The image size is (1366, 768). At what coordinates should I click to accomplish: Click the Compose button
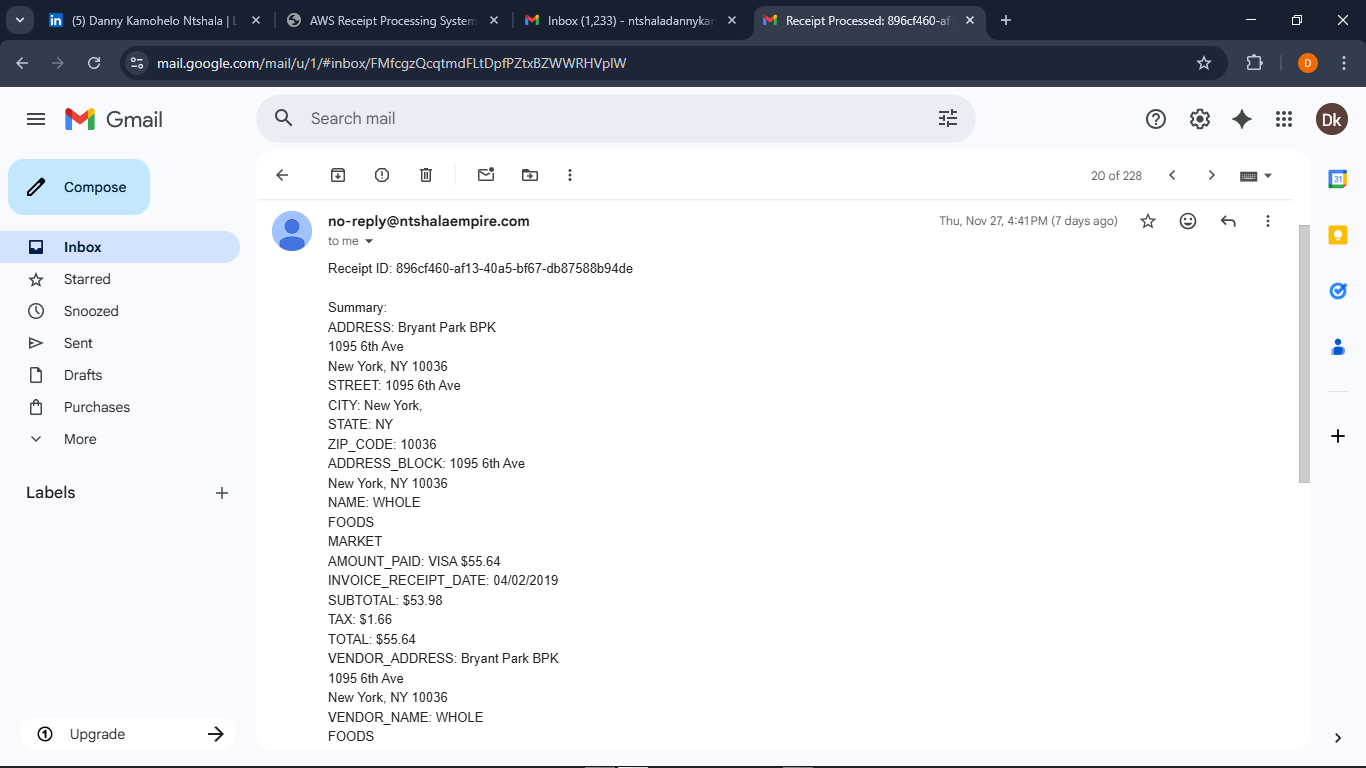coord(78,187)
